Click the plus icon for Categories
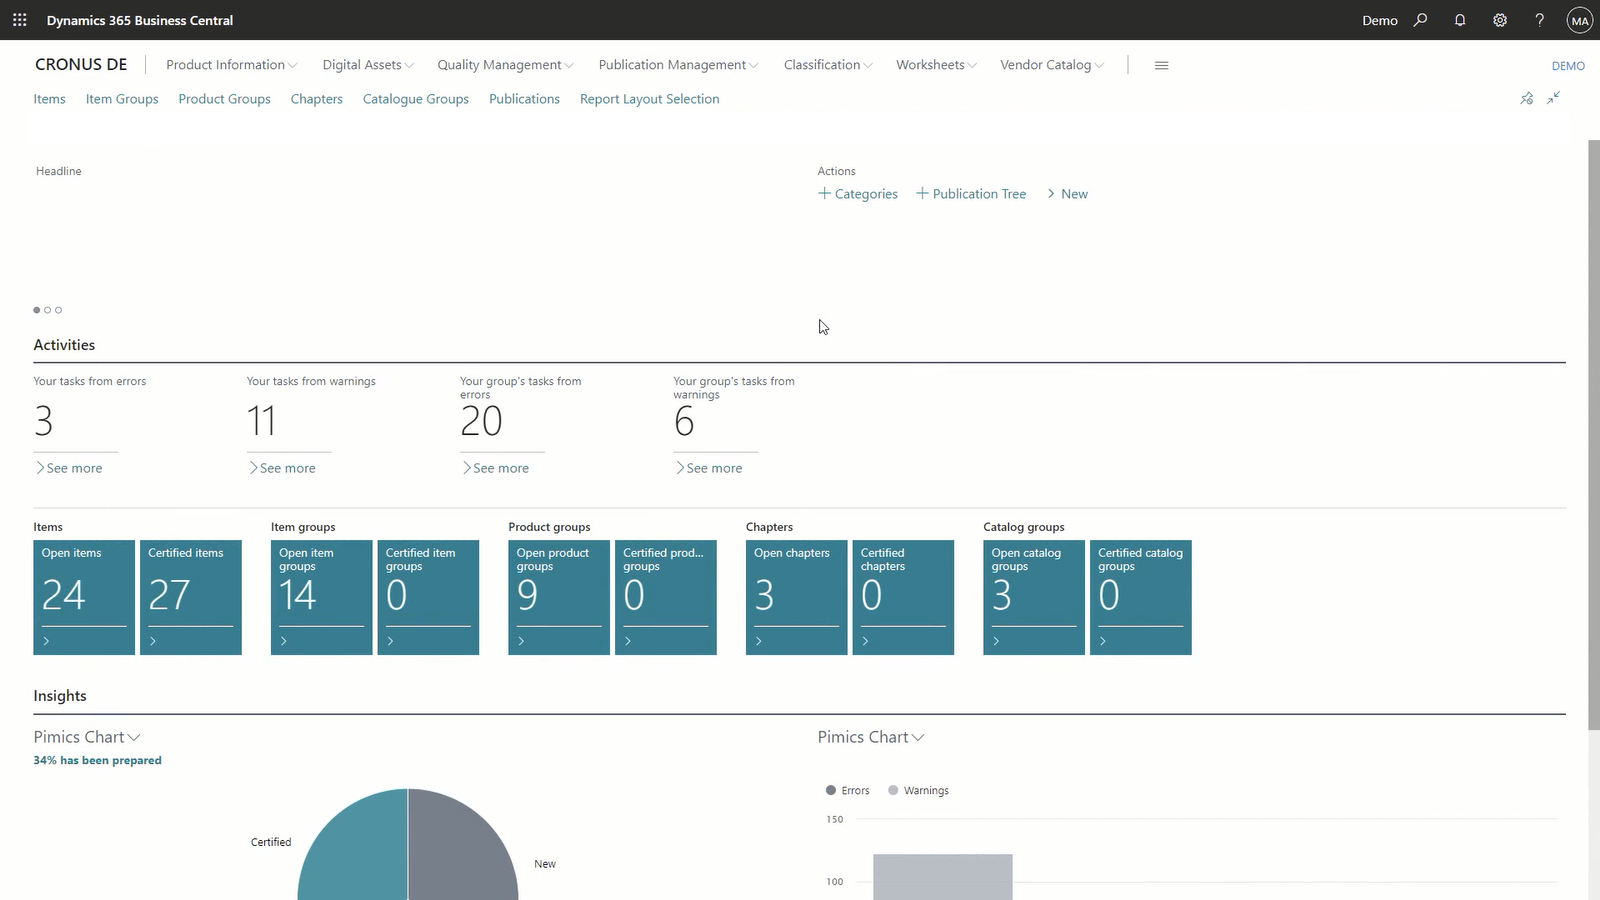This screenshot has height=900, width=1600. 824,193
